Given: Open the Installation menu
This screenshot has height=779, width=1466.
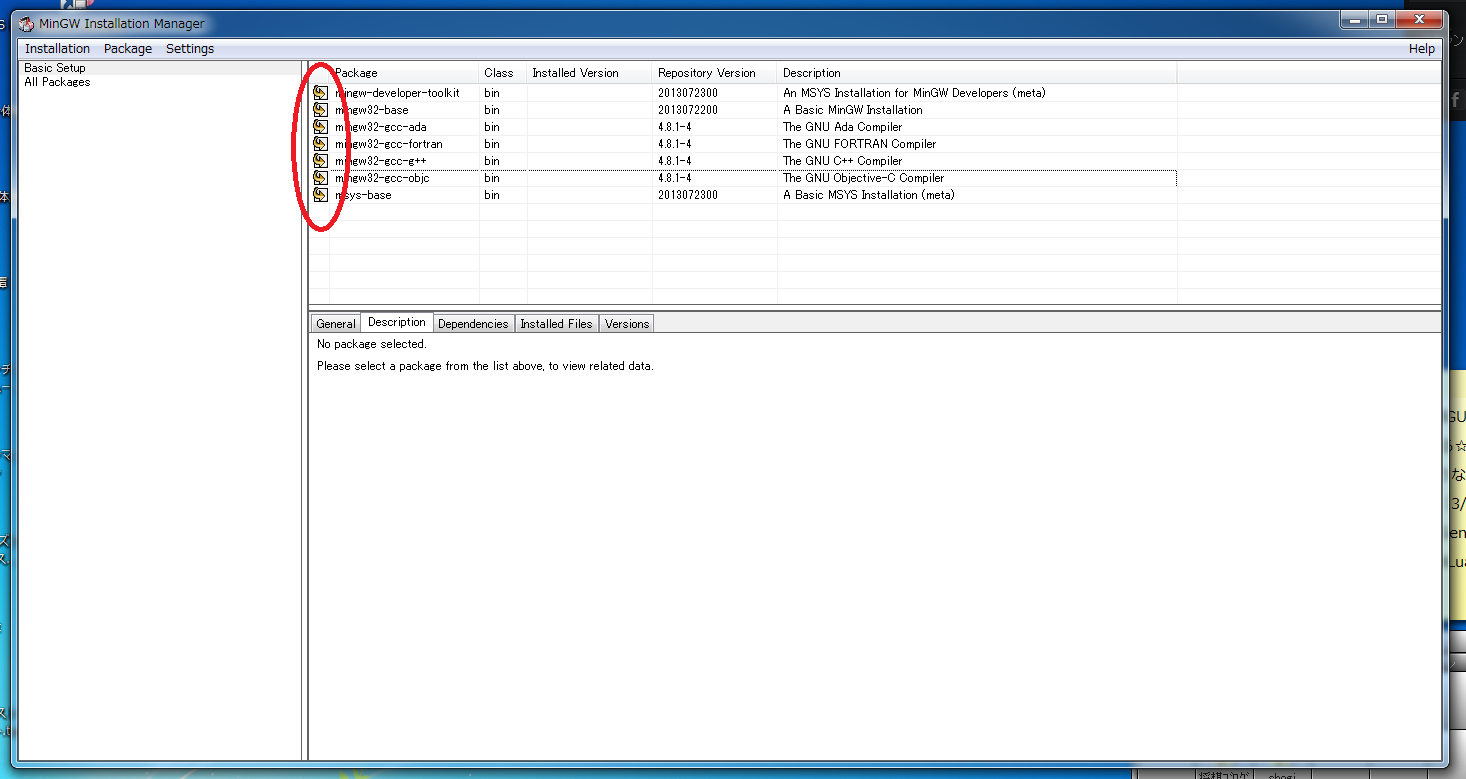Looking at the screenshot, I should 57,49.
